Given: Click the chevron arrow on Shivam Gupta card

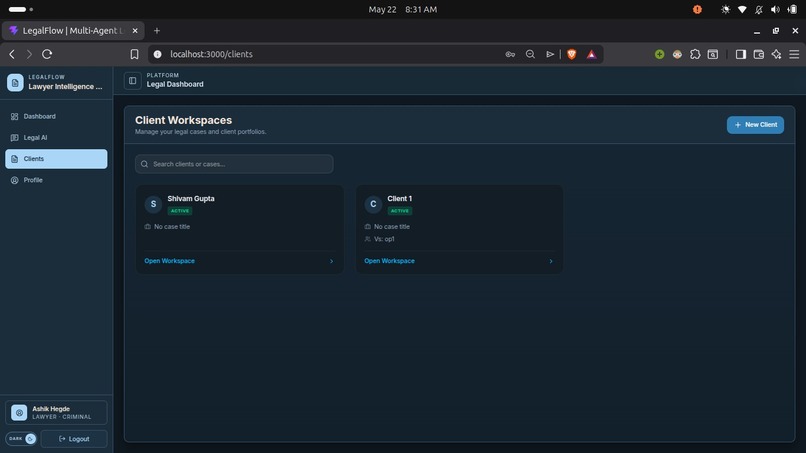Looking at the screenshot, I should [x=331, y=261].
